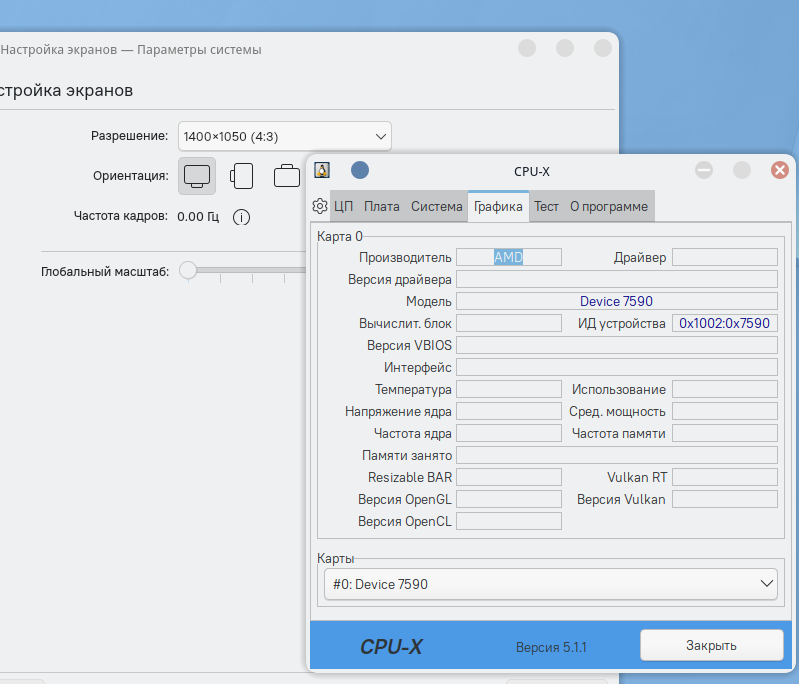Select the third orientation icon beside portrait
The width and height of the screenshot is (799, 684).
tap(287, 176)
